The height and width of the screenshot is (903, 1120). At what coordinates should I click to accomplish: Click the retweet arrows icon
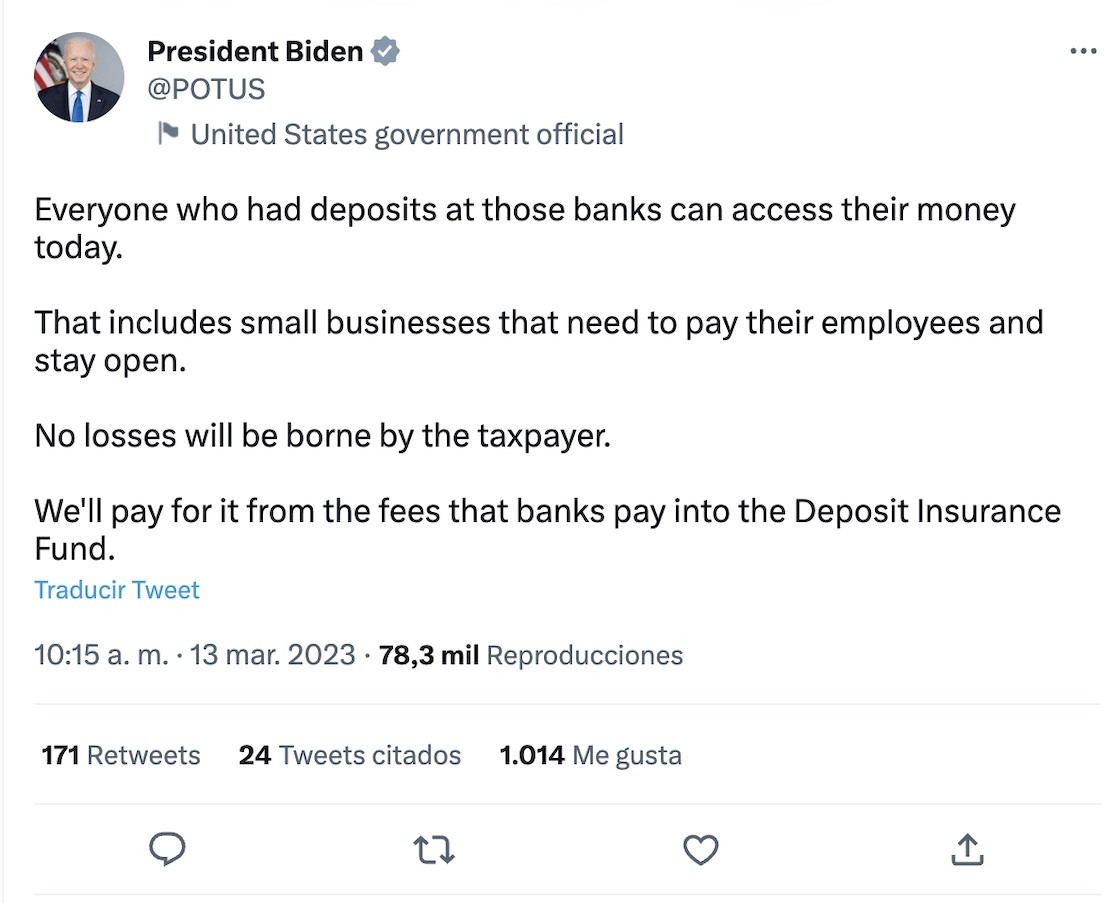click(x=434, y=850)
